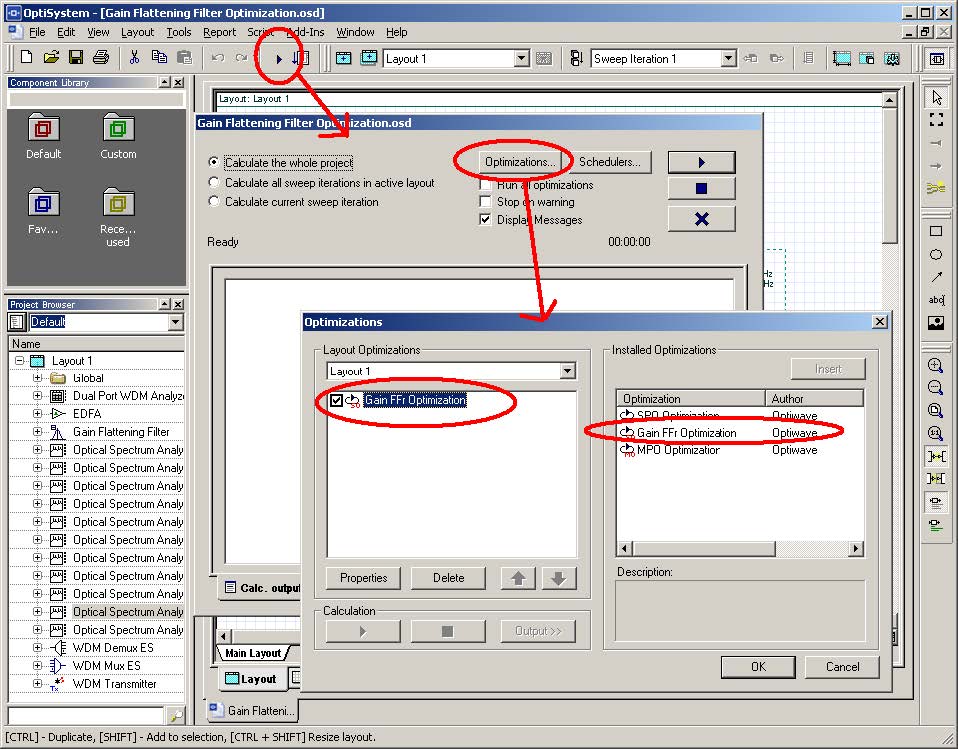Viewport: 958px width, 749px height.
Task: Open the Custom component library folder
Action: click(x=118, y=136)
